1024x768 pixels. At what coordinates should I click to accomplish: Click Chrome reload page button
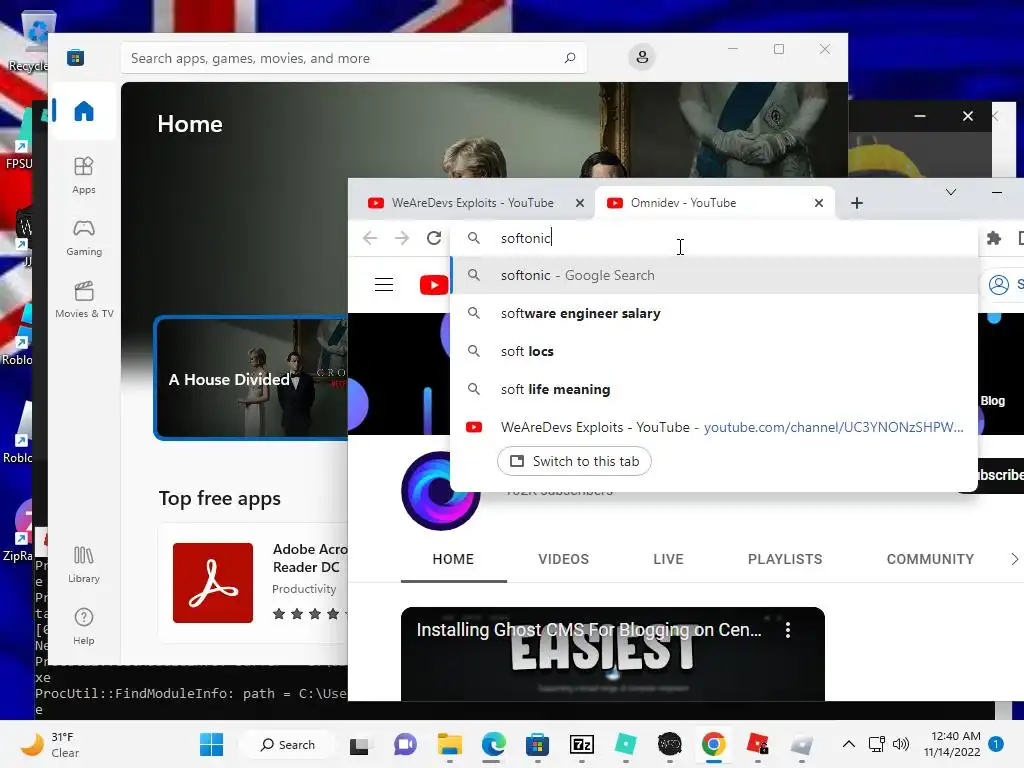click(x=434, y=238)
